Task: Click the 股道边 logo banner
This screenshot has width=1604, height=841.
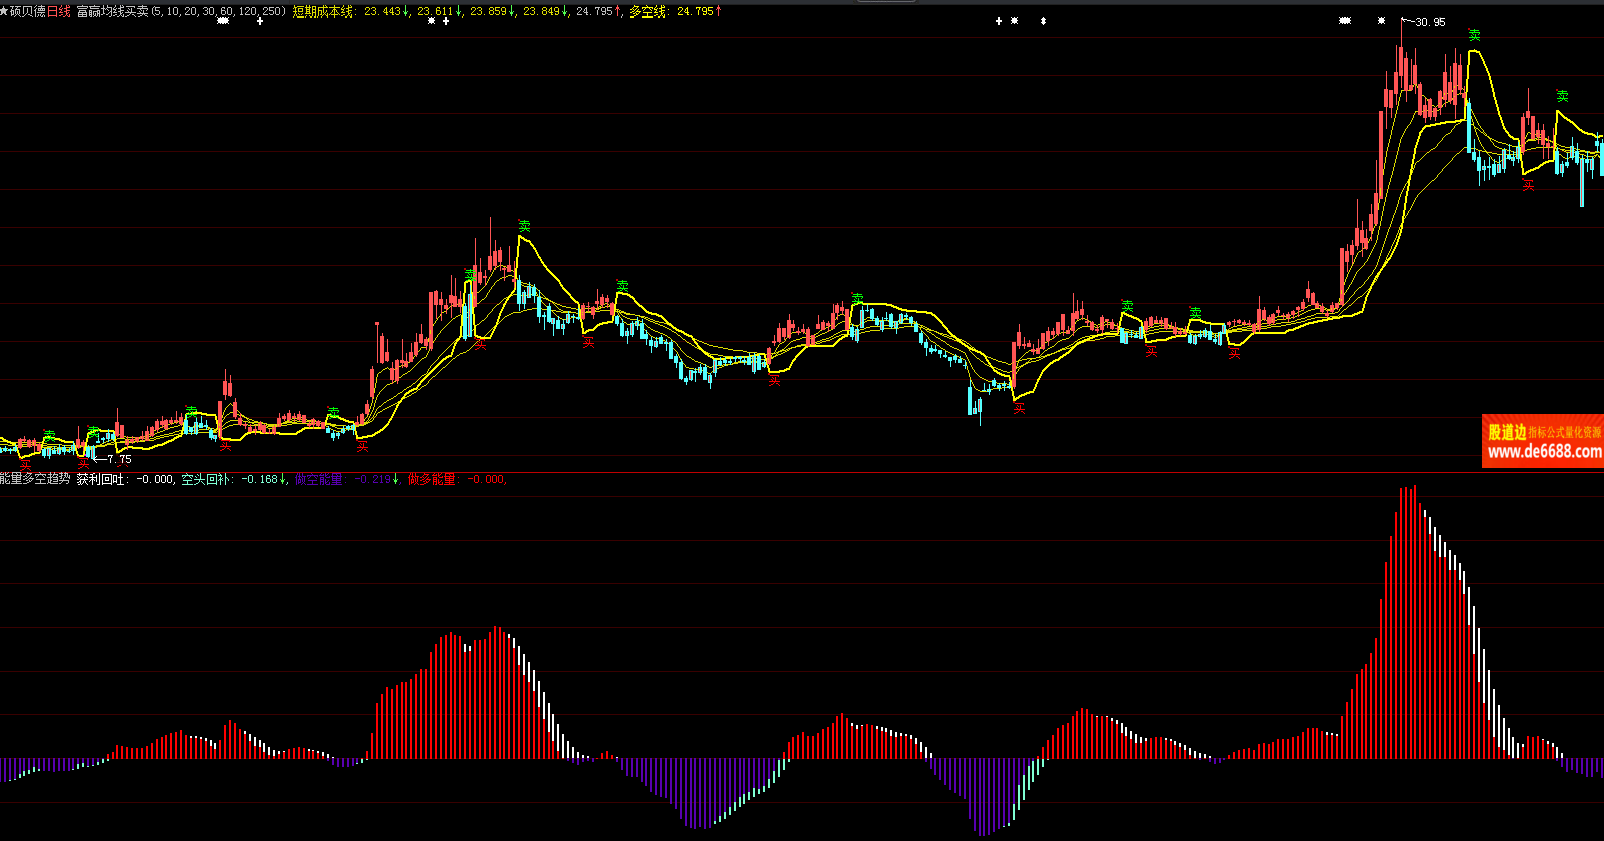Action: pyautogui.click(x=1507, y=432)
